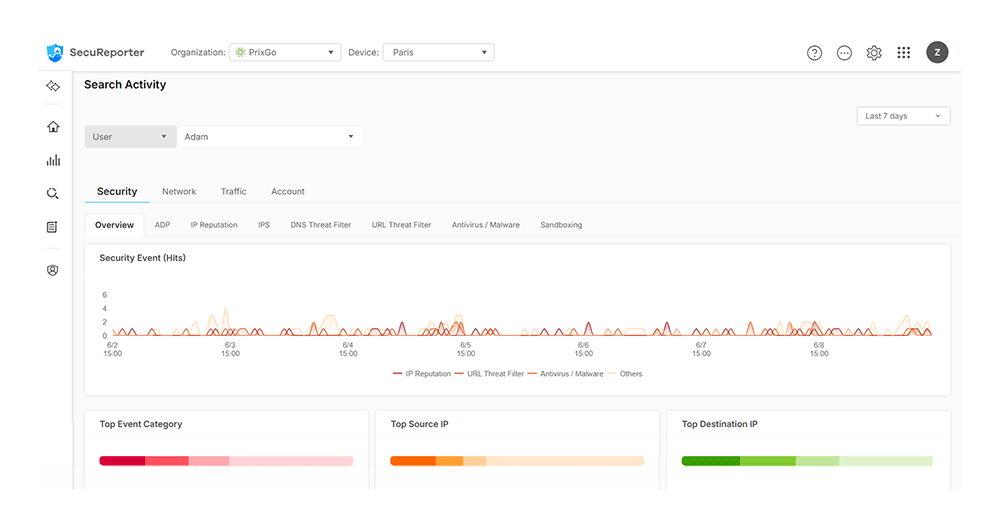This screenshot has width=1000, height=530.
Task: Click the dark red Top Event Category bar segment
Action: pos(122,460)
